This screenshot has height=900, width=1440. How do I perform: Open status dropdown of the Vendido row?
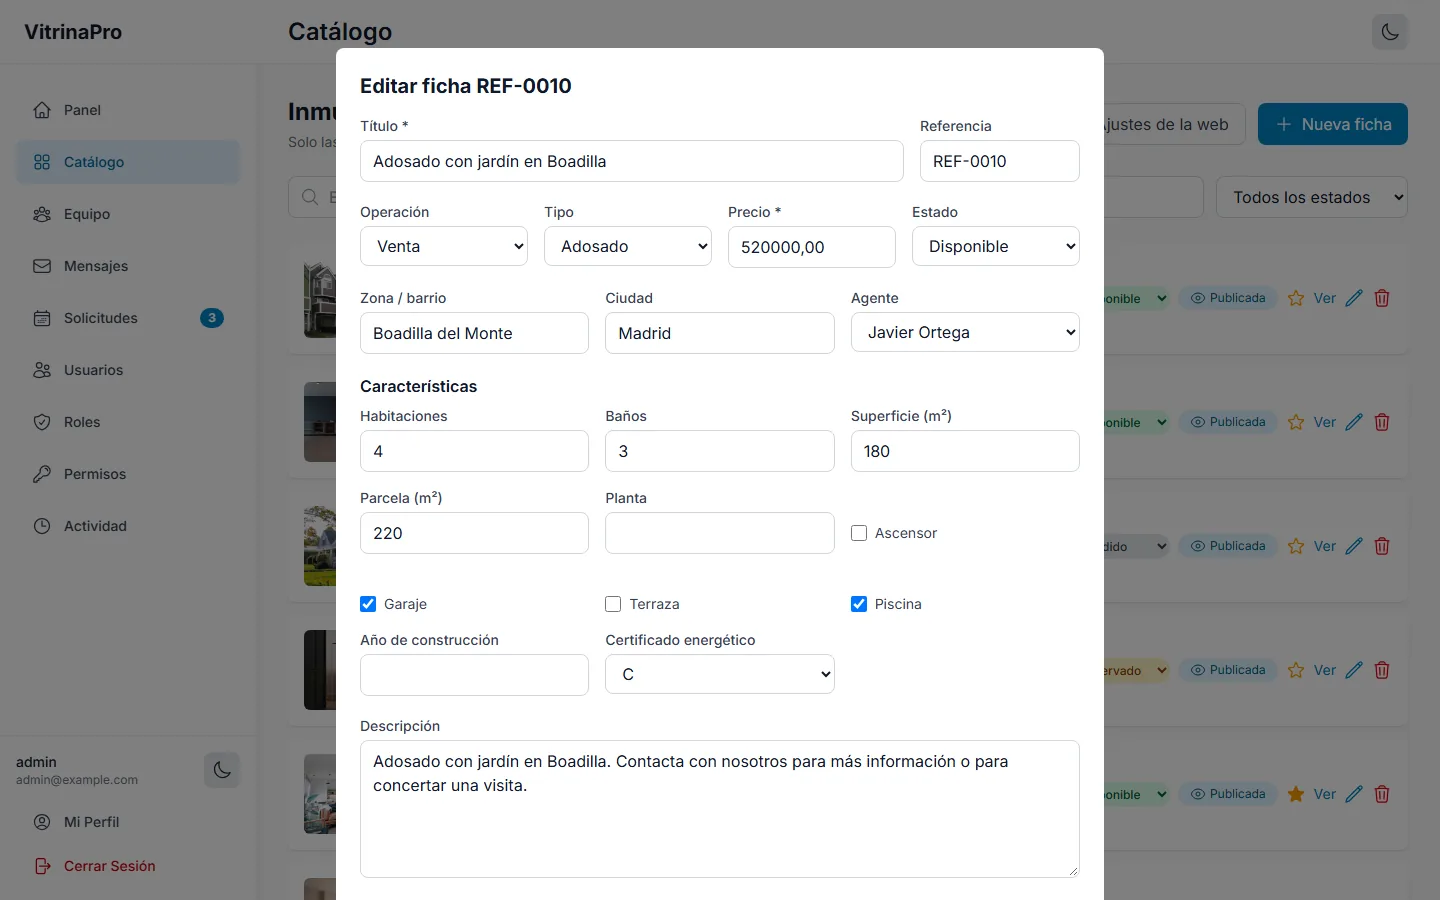[x=1136, y=546]
